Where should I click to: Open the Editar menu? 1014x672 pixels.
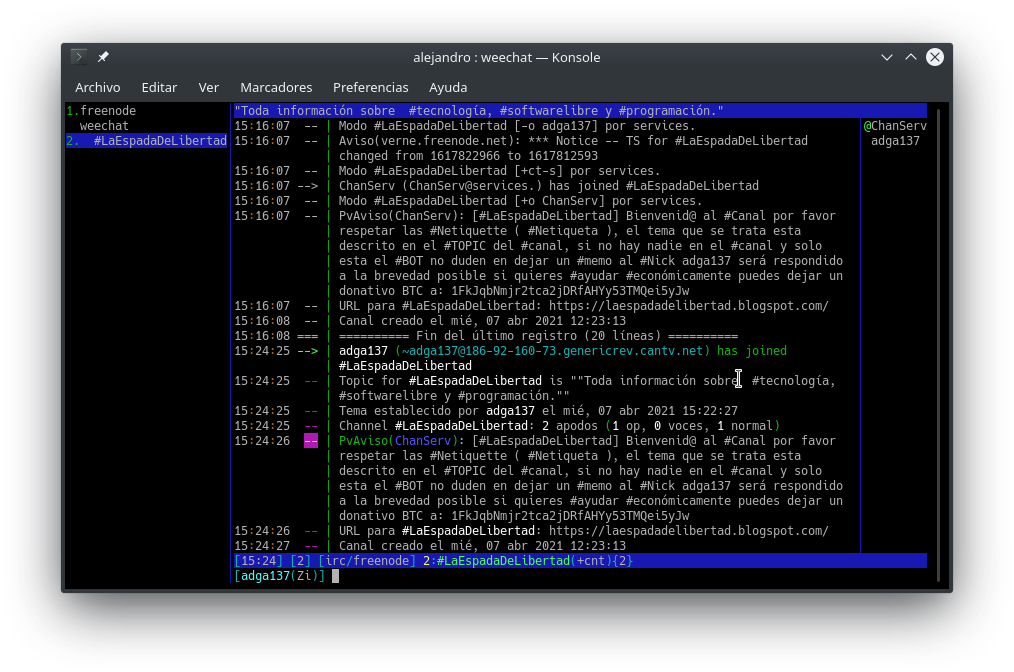click(x=159, y=87)
